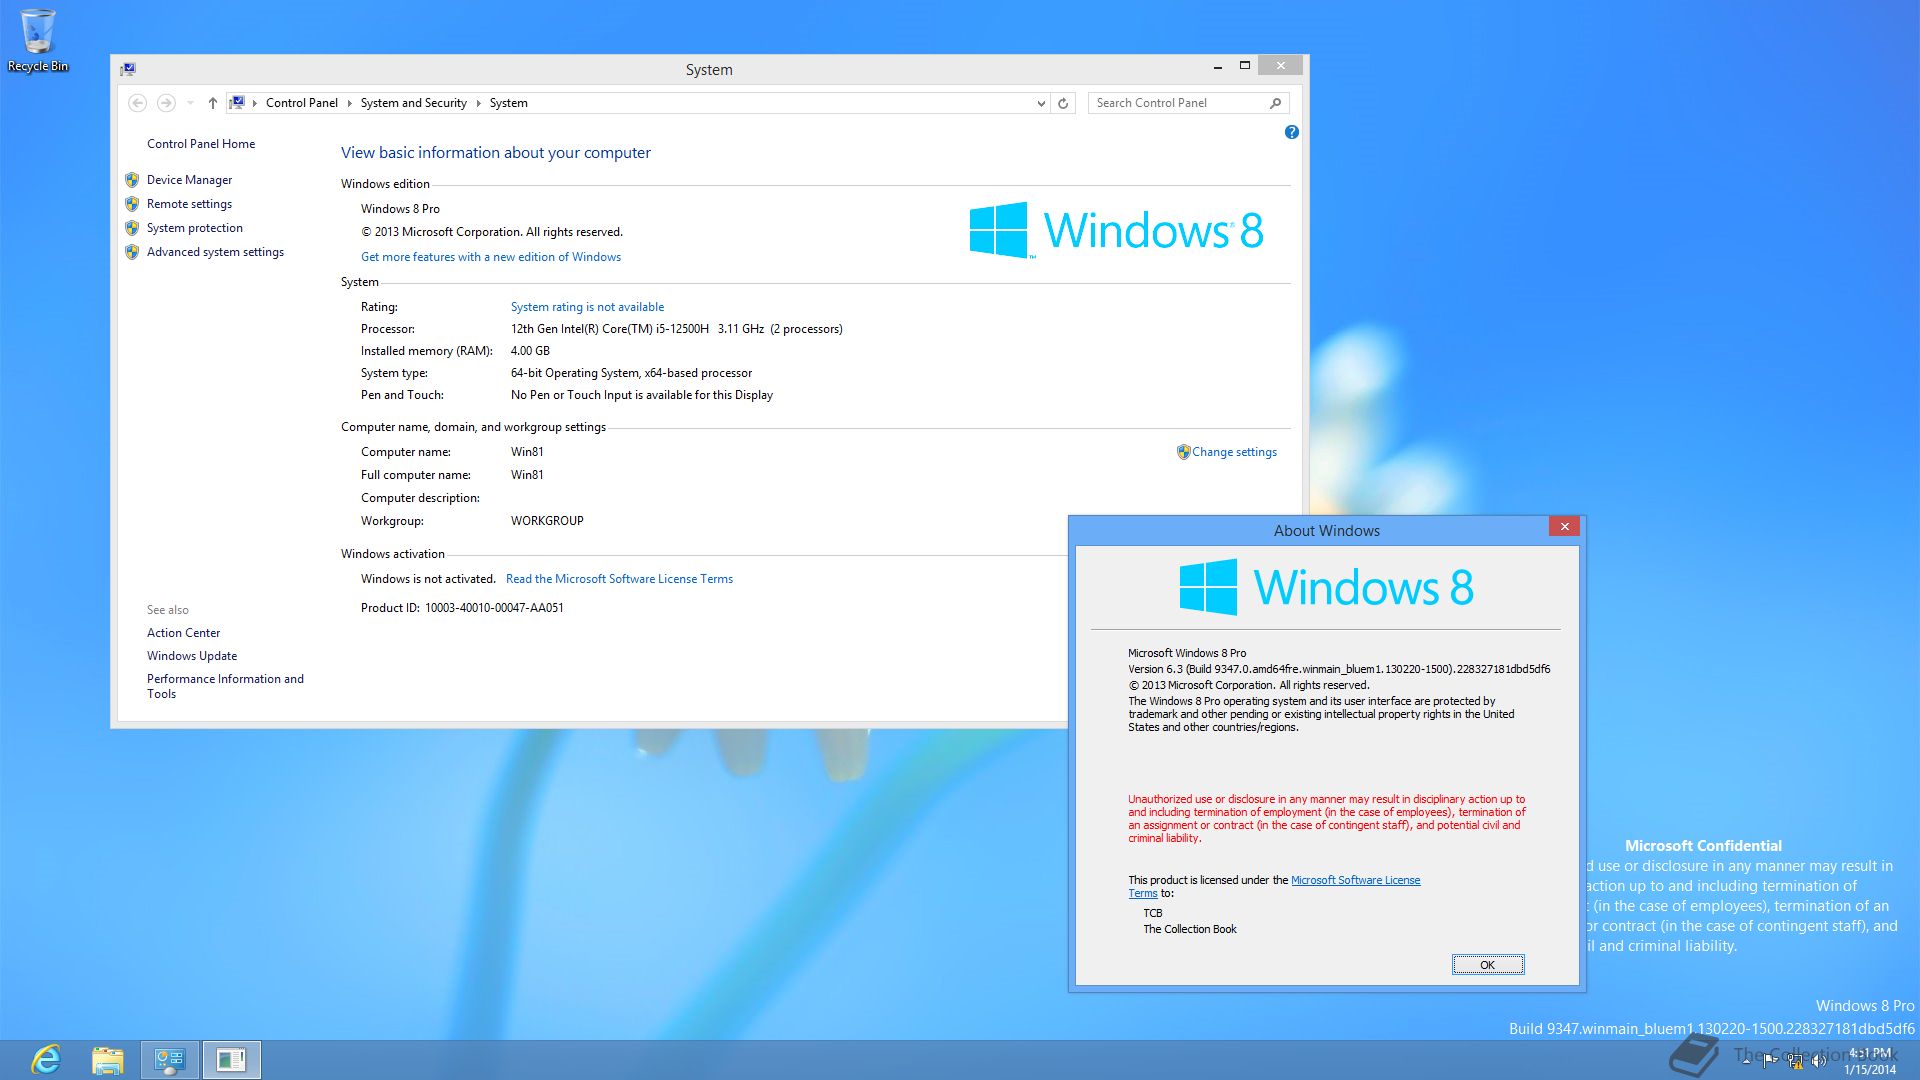Expand the chevron after System and Security

[478, 103]
